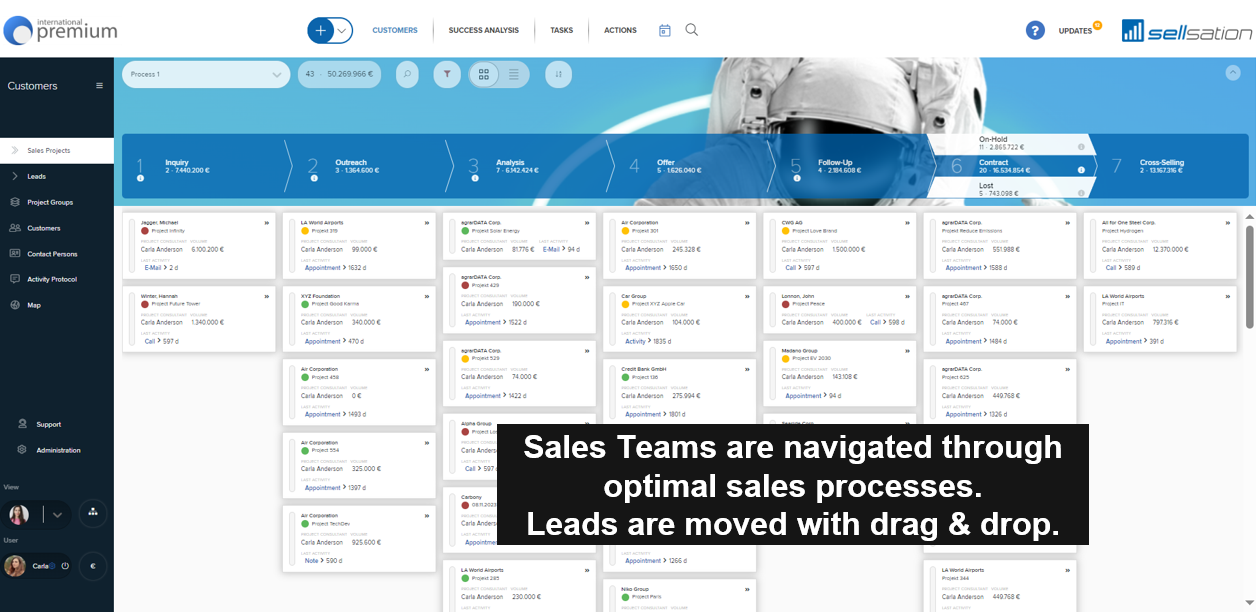Viewport: 1256px width, 612px height.
Task: Click the Sellsation logo
Action: 1186,31
